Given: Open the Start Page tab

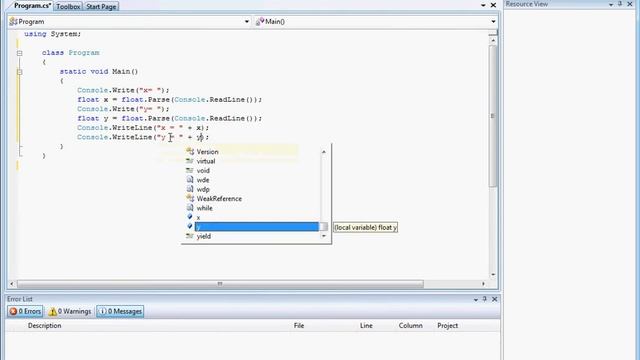Looking at the screenshot, I should coord(101,7).
